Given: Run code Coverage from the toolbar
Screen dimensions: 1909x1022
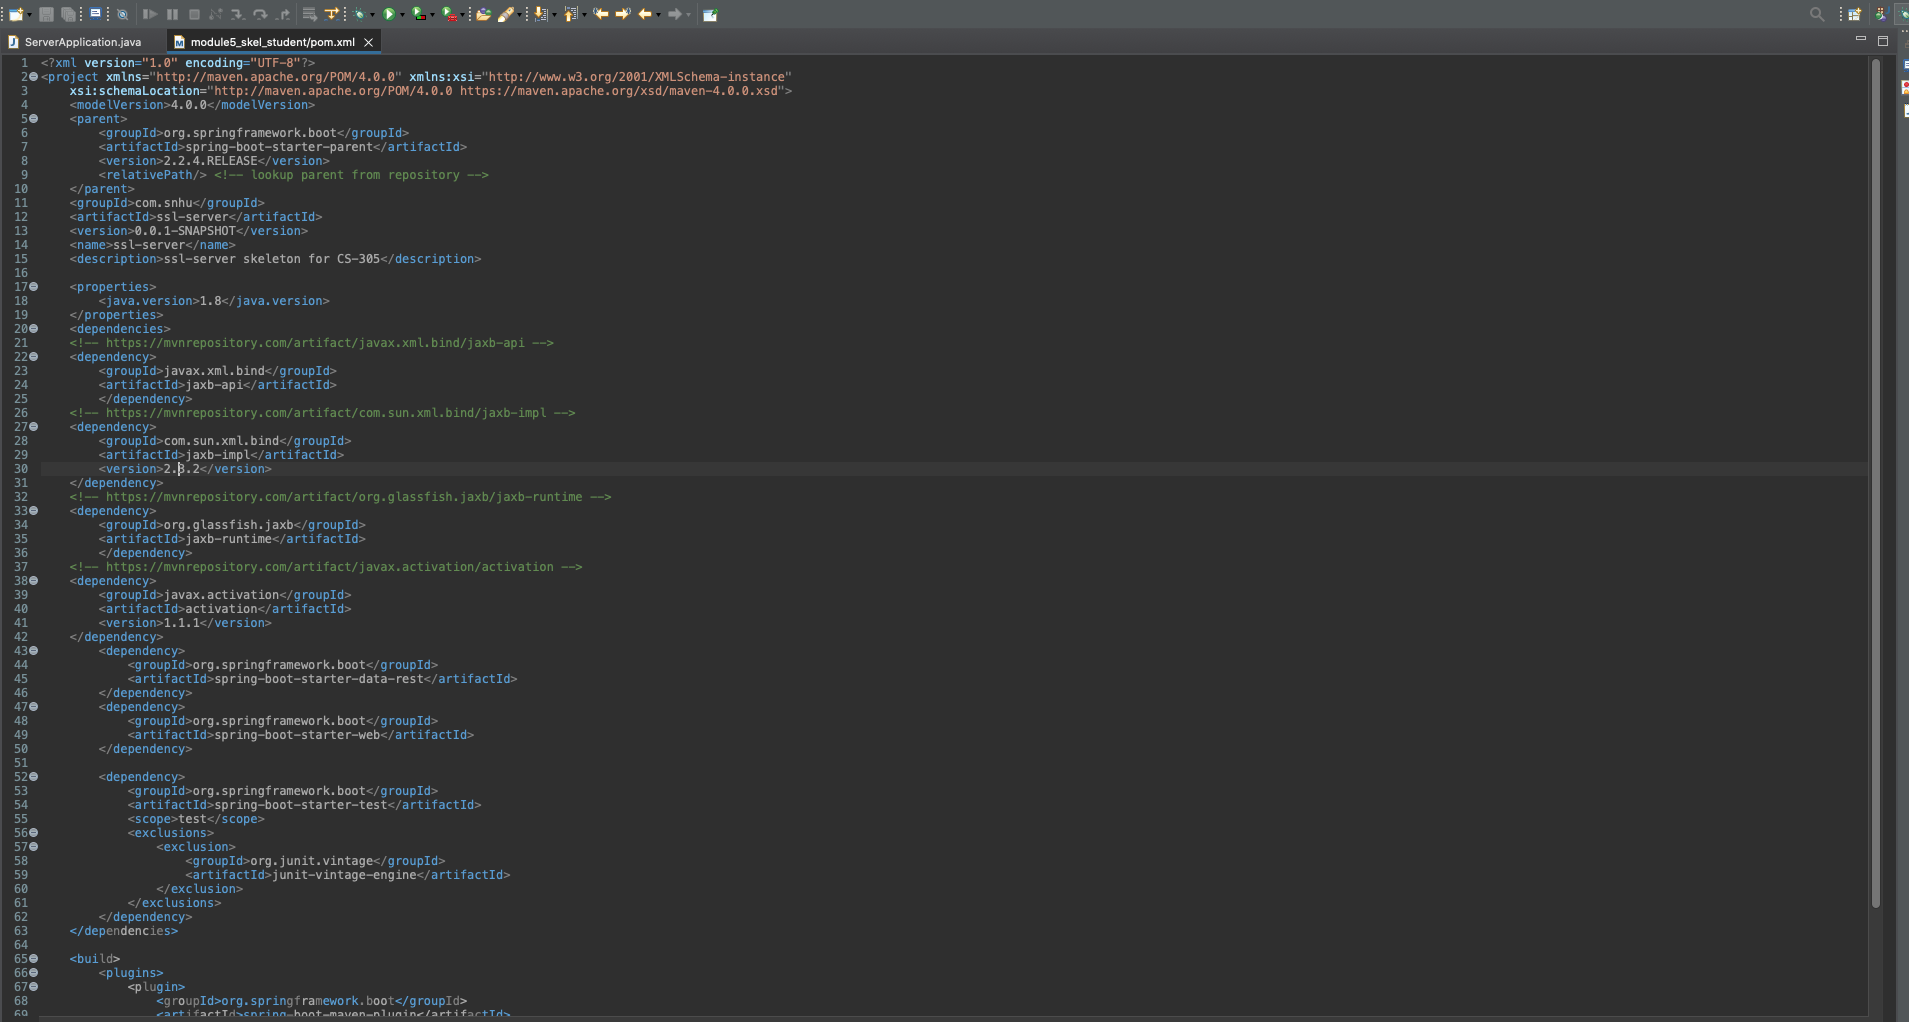Looking at the screenshot, I should 419,14.
